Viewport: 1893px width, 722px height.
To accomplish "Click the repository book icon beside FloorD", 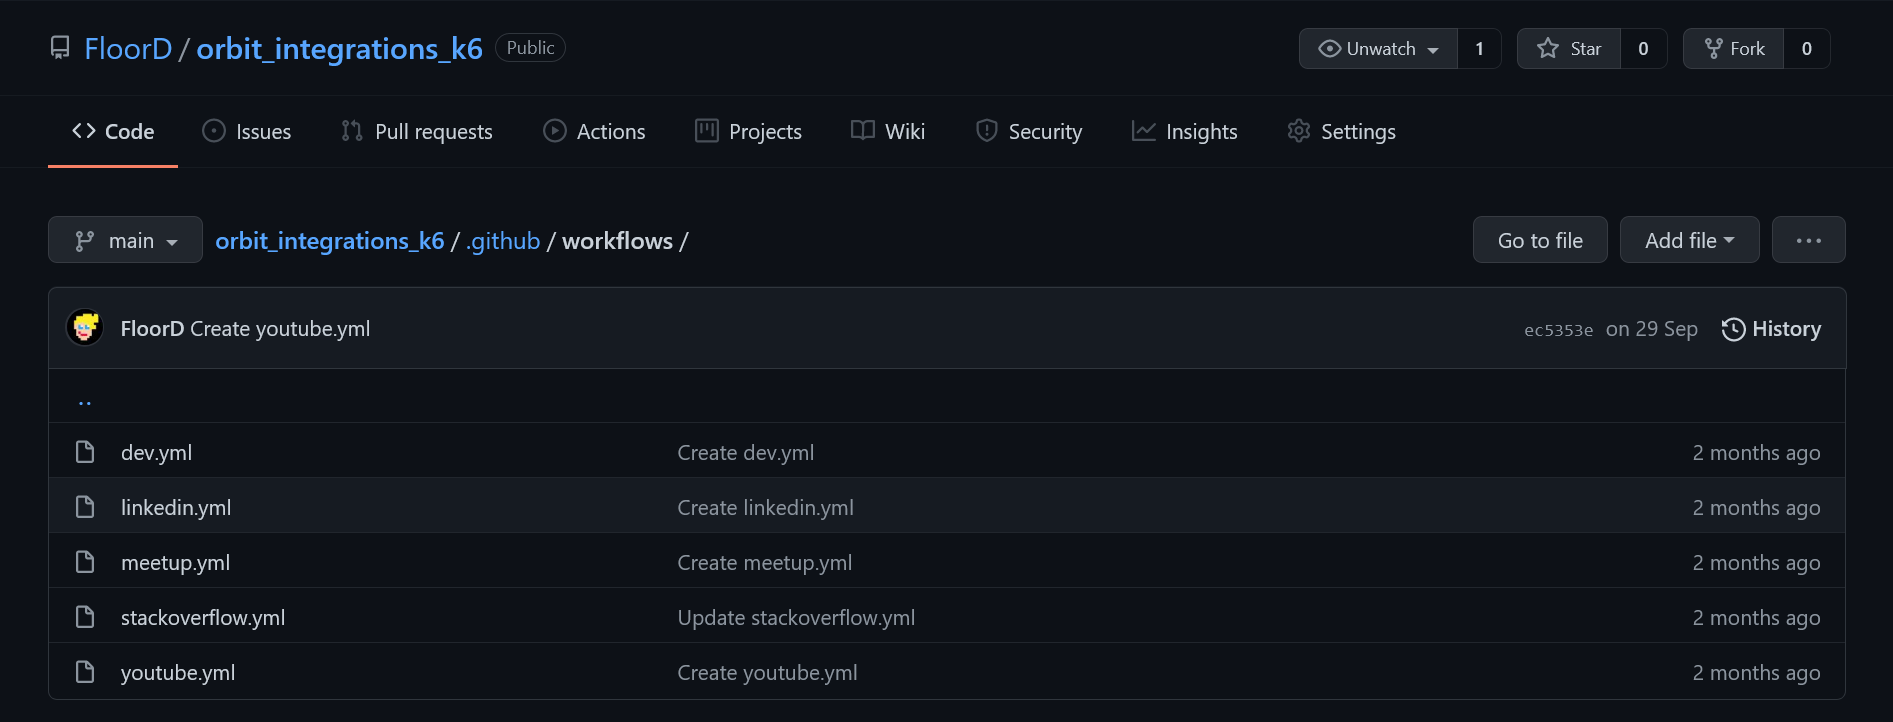I will point(60,48).
